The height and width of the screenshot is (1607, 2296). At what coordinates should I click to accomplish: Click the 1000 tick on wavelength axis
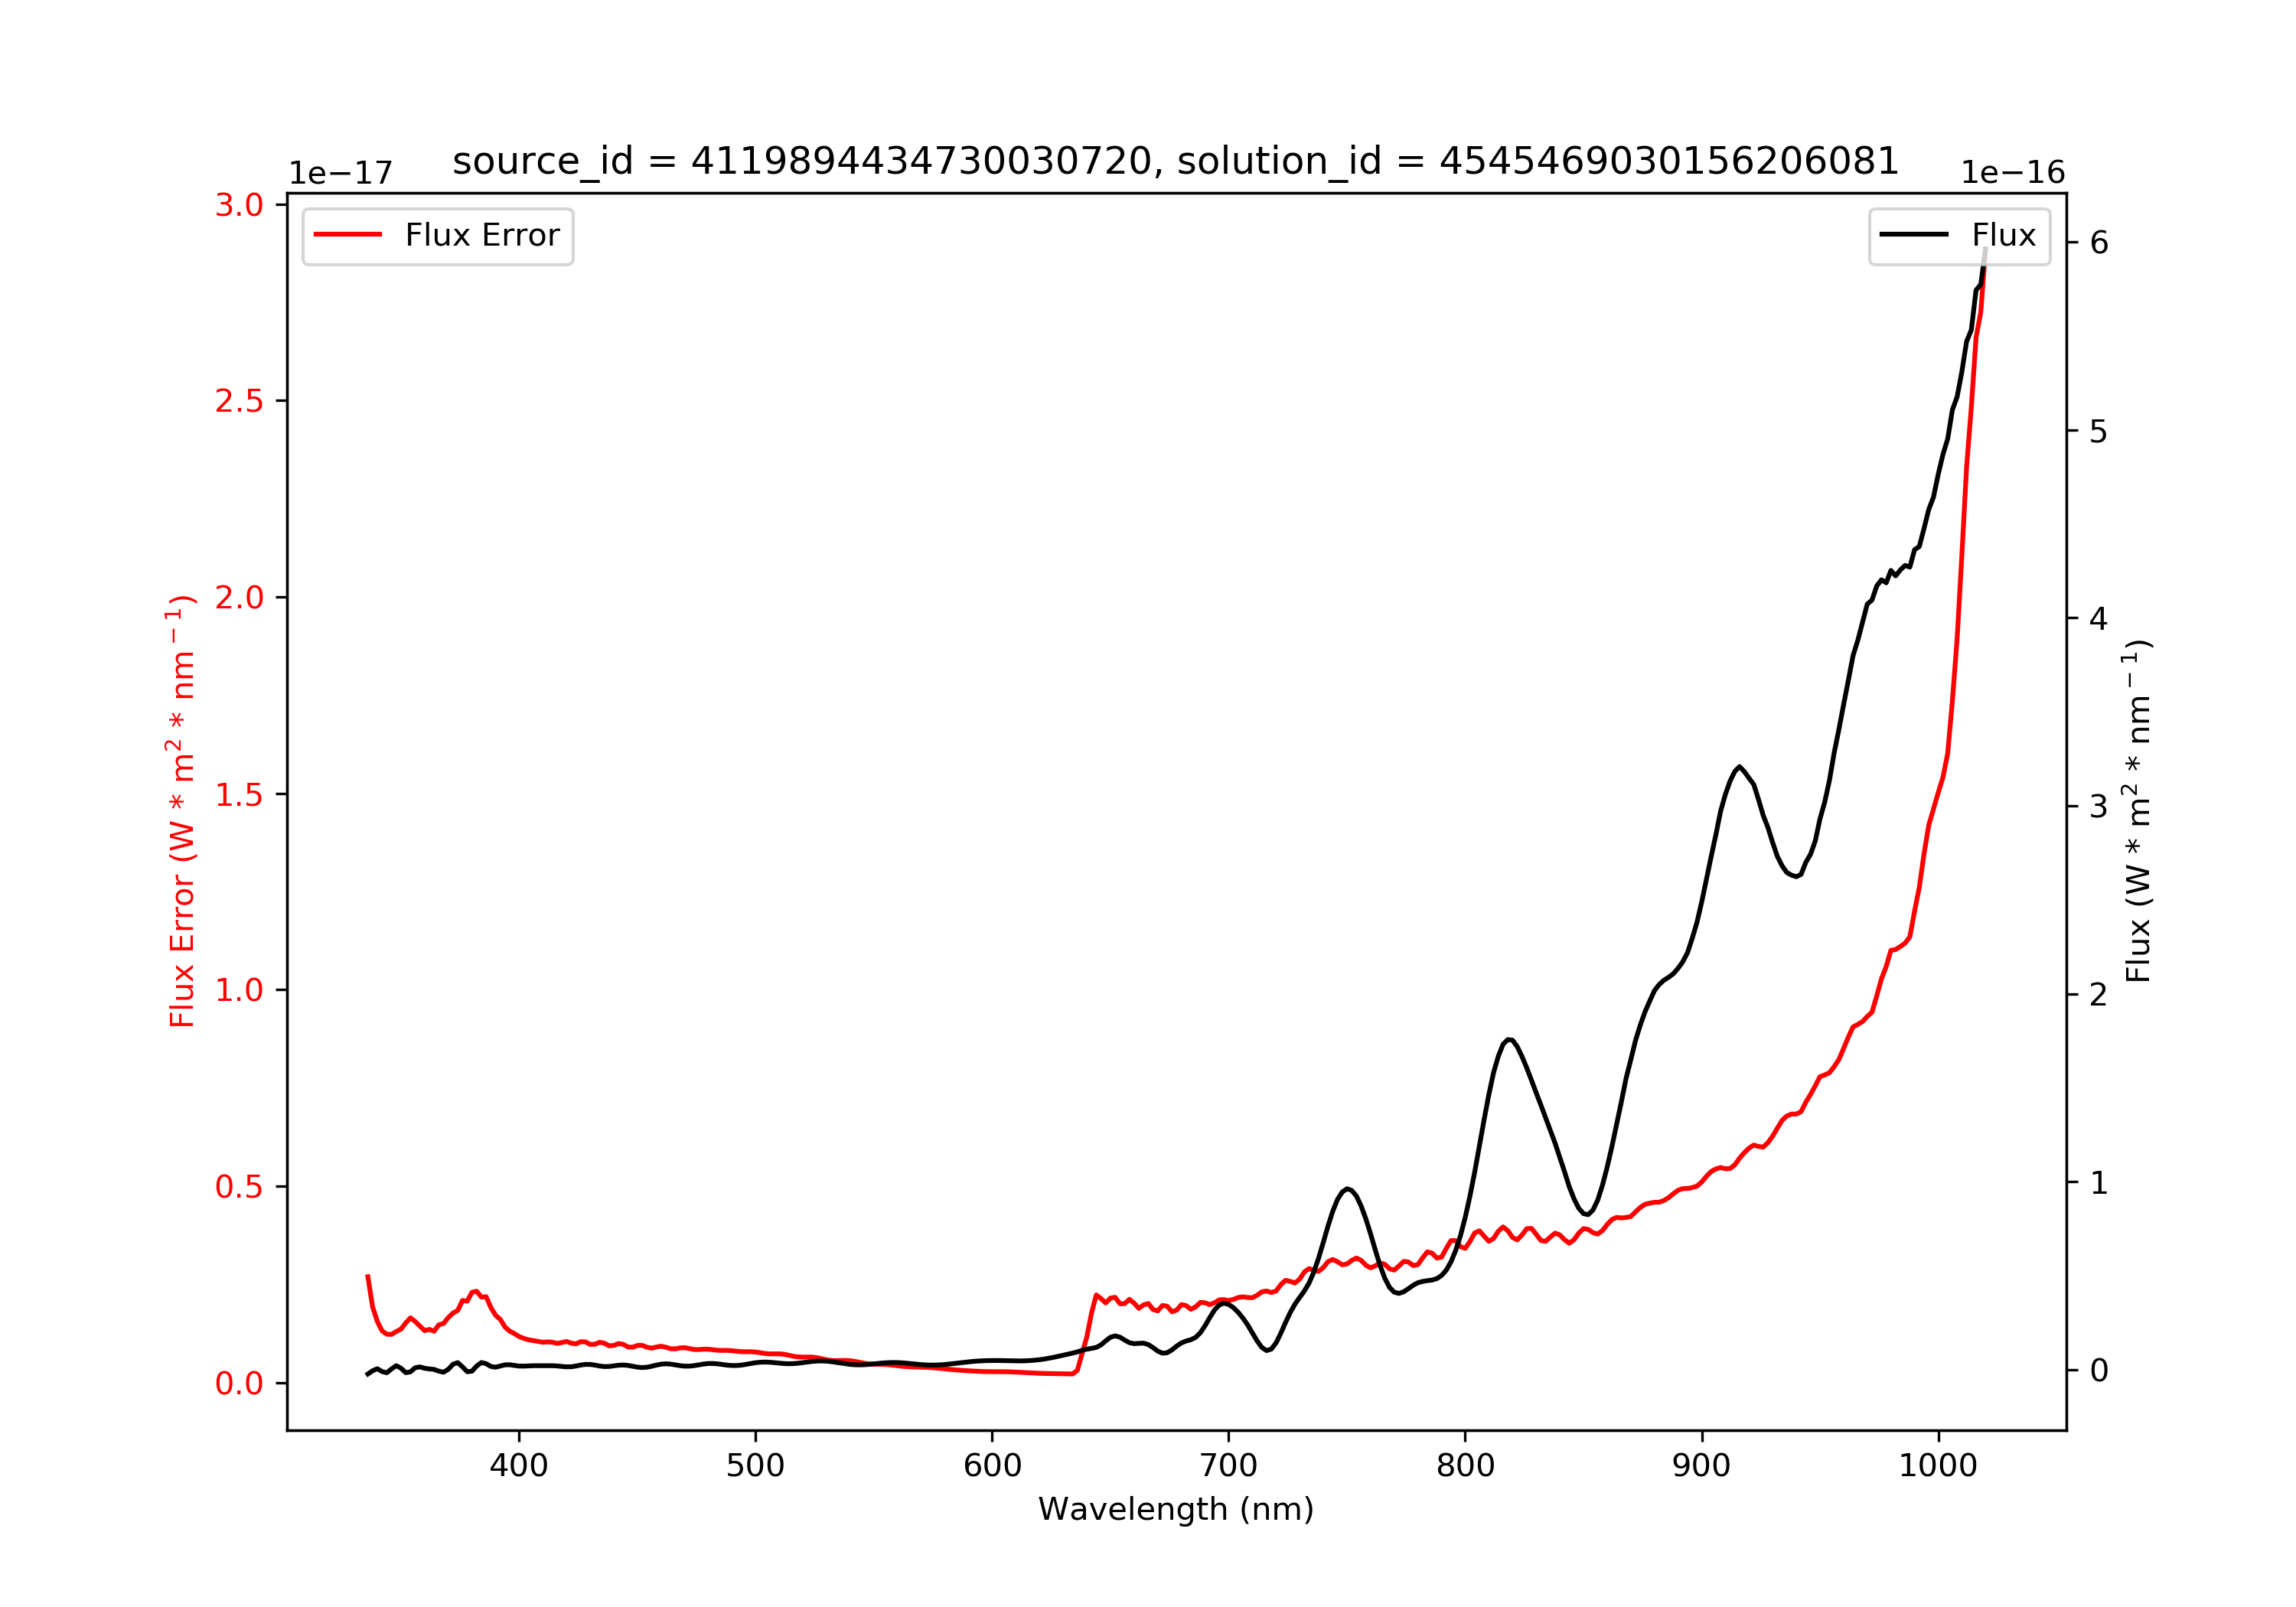[1938, 1466]
